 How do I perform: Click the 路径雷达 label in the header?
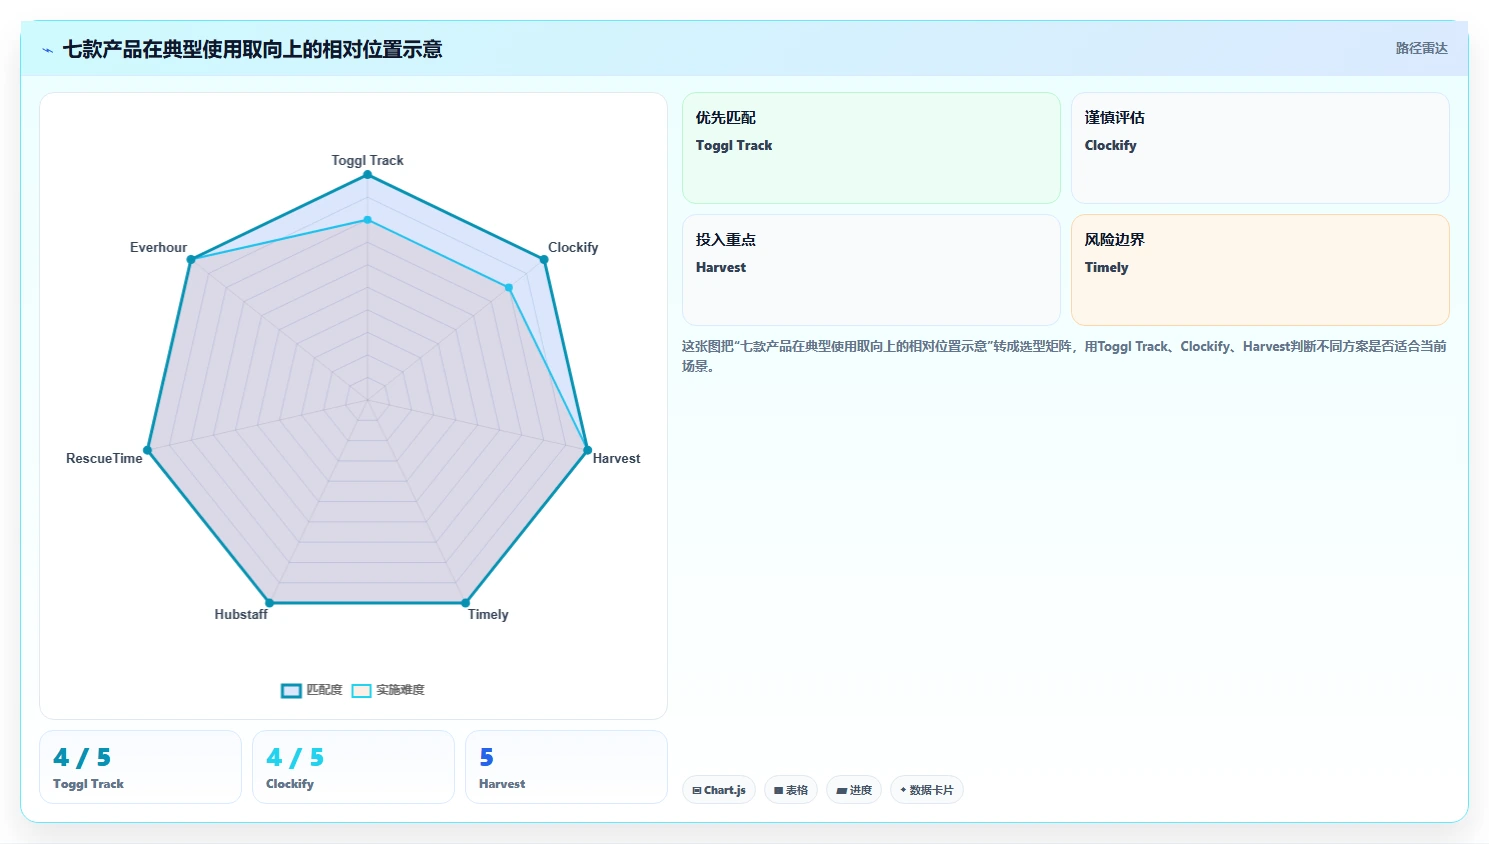tap(1421, 48)
